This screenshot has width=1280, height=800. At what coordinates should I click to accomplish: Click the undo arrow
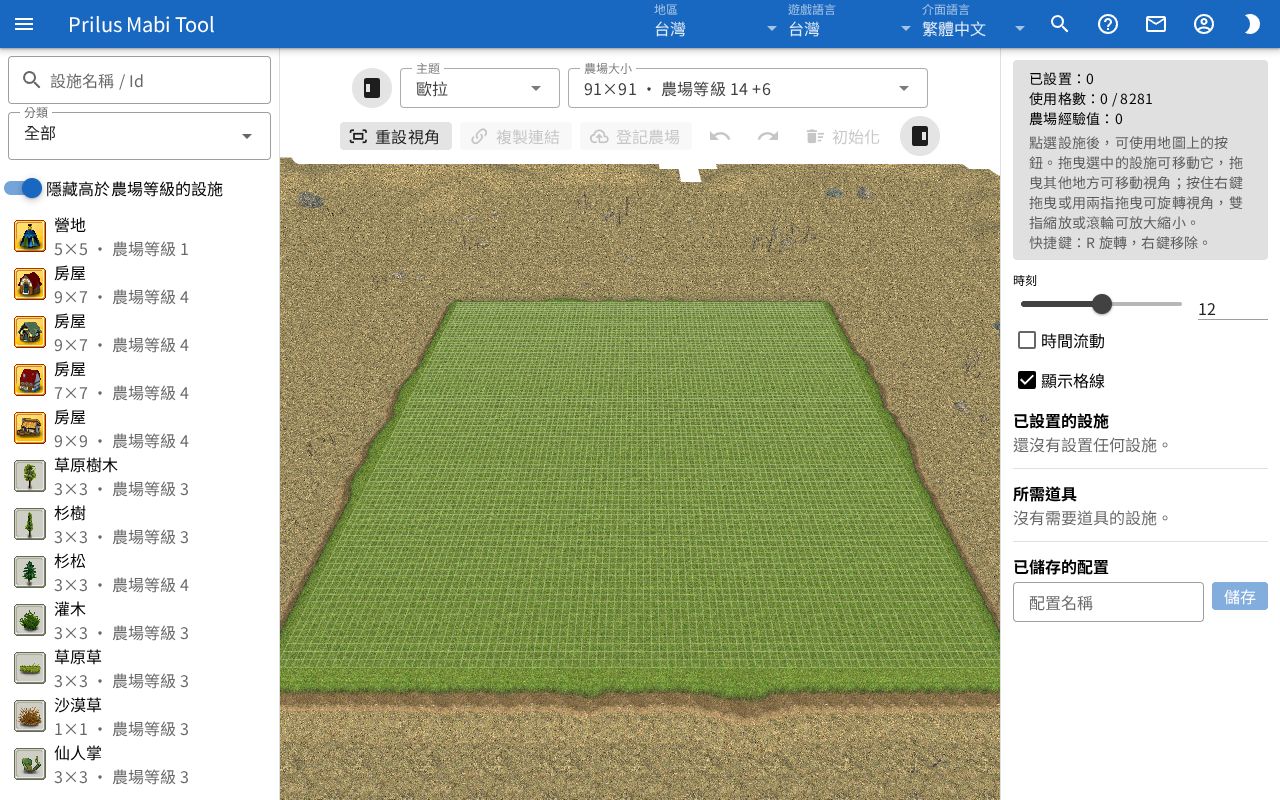point(720,136)
